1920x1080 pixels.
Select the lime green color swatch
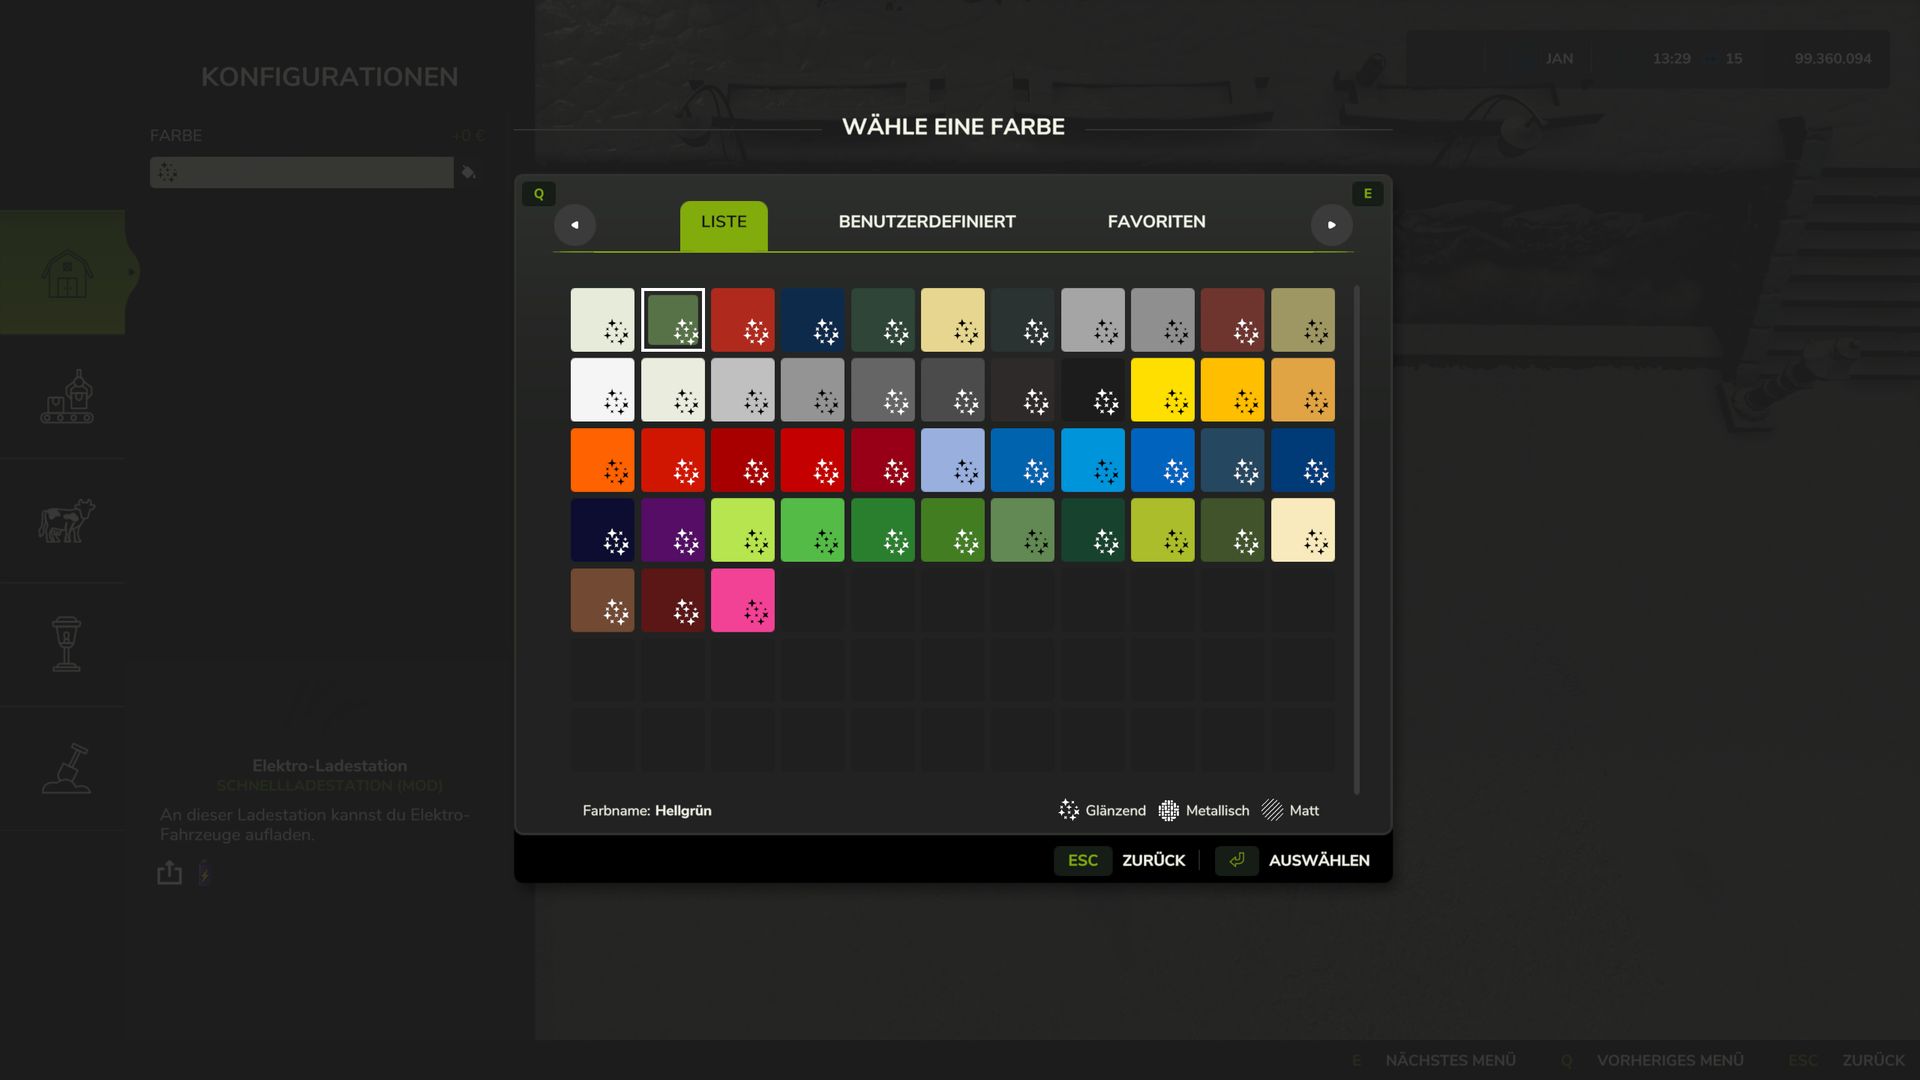tap(743, 530)
